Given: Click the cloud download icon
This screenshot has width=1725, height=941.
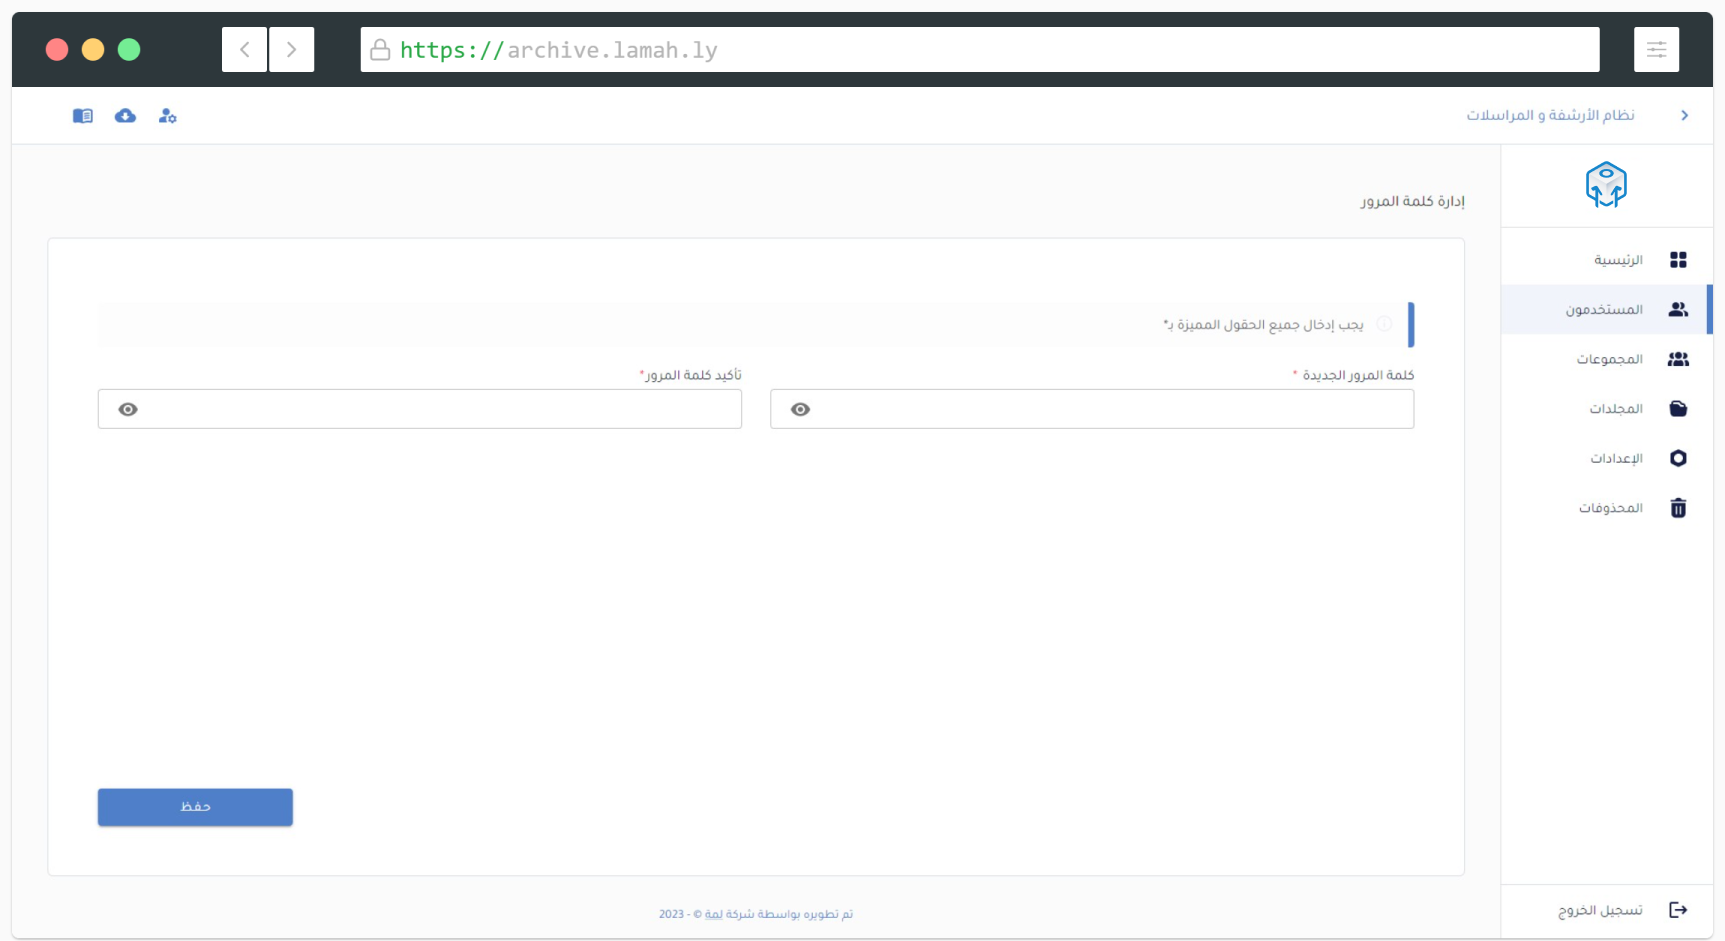Looking at the screenshot, I should pyautogui.click(x=125, y=116).
